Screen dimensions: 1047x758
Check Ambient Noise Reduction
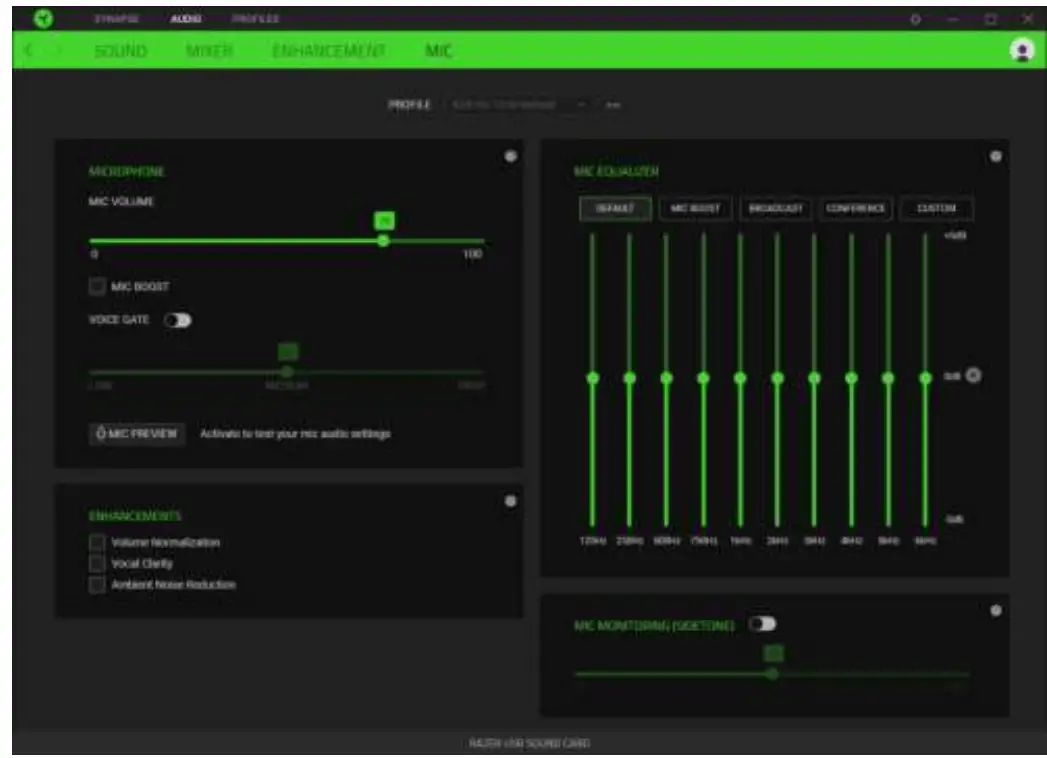pyautogui.click(x=97, y=585)
